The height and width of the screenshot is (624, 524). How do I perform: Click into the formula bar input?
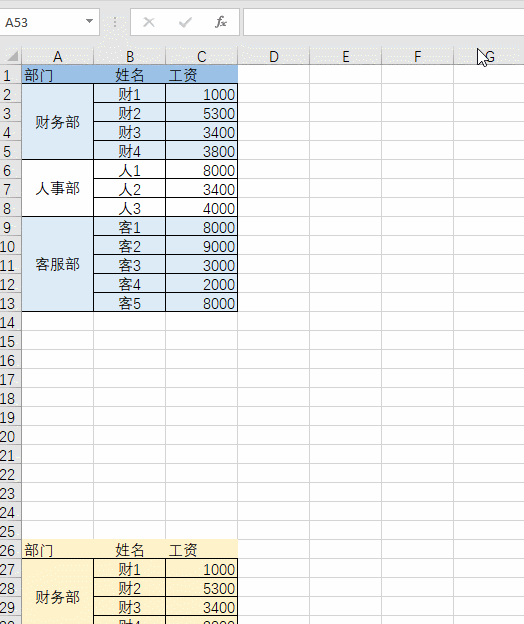coord(384,22)
